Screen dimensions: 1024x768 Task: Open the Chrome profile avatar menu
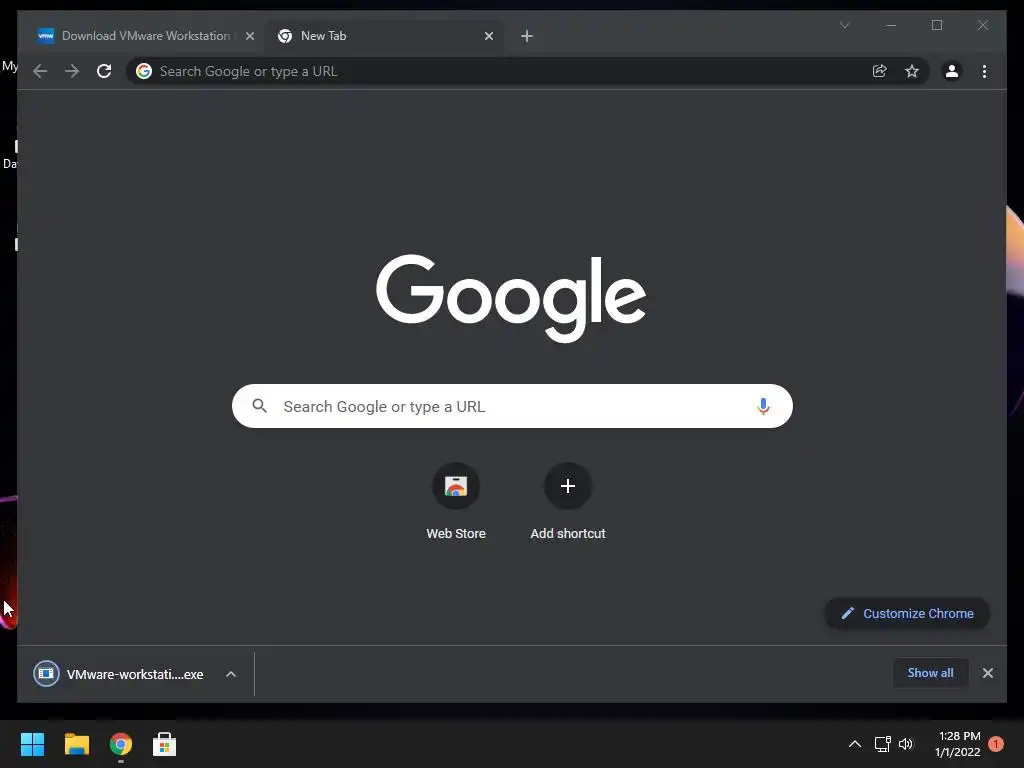pos(952,71)
